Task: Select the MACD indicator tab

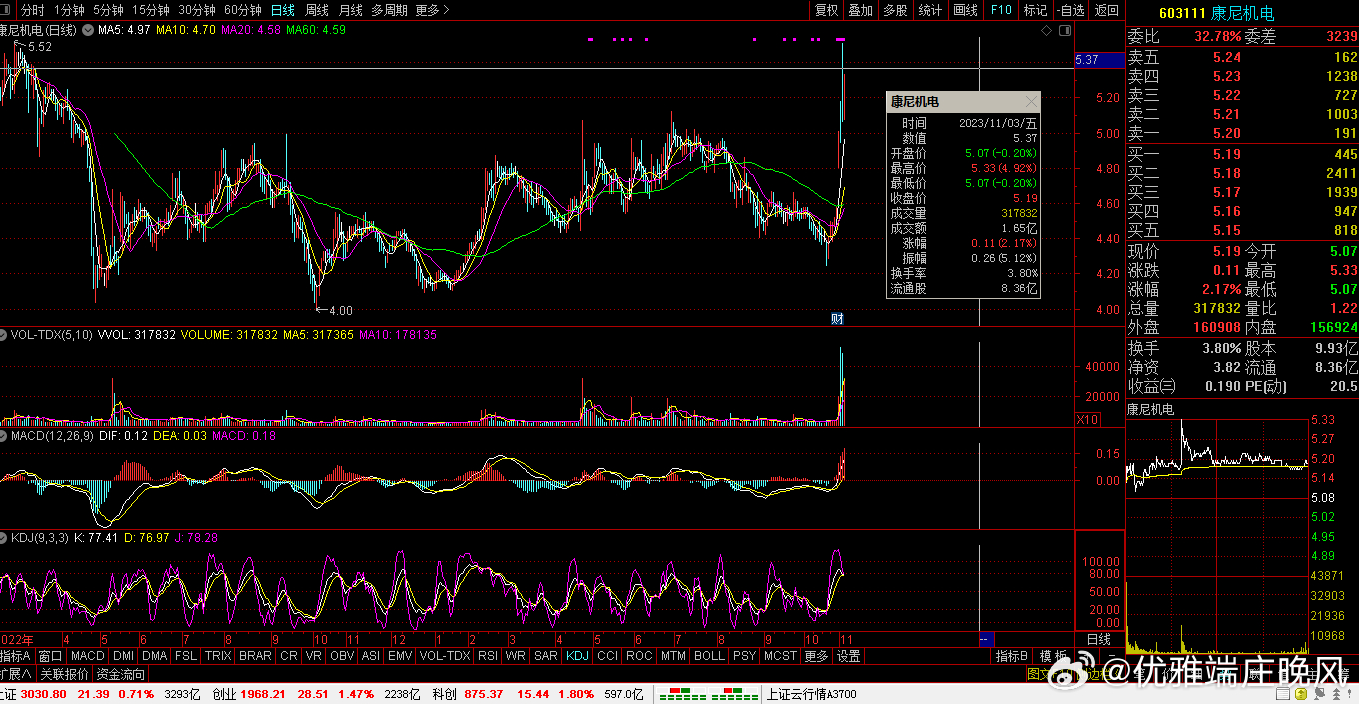Action: (x=88, y=656)
